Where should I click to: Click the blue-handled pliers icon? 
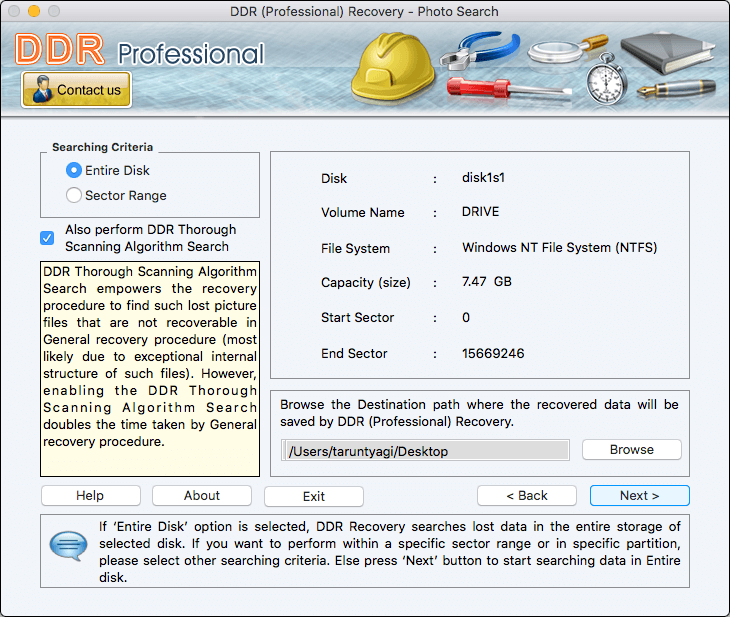pos(480,51)
